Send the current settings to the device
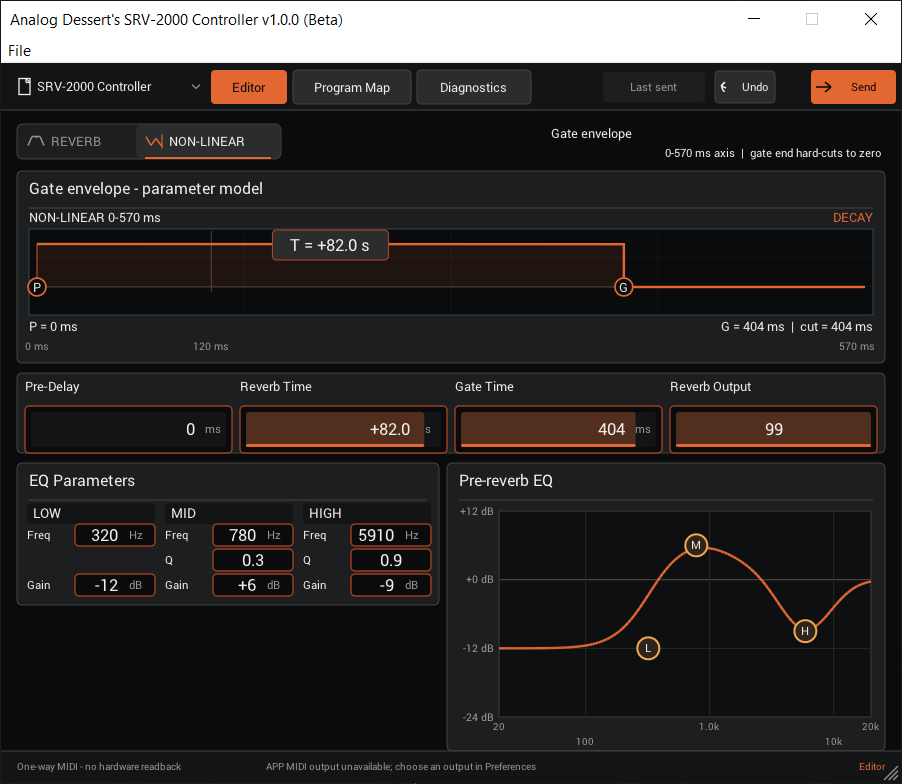Viewport: 902px width, 784px height. (853, 87)
